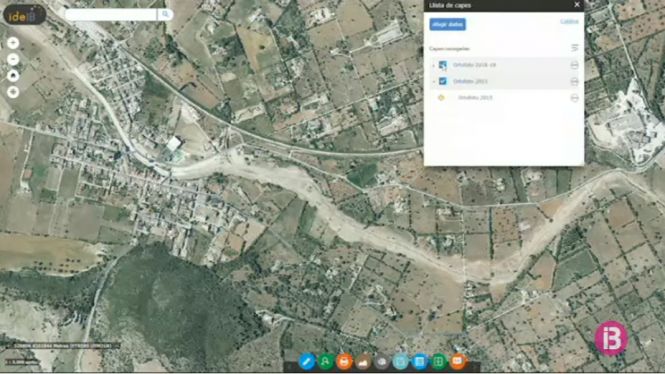
Task: Expand the arrow of the middle layer row
Action: coord(433,81)
